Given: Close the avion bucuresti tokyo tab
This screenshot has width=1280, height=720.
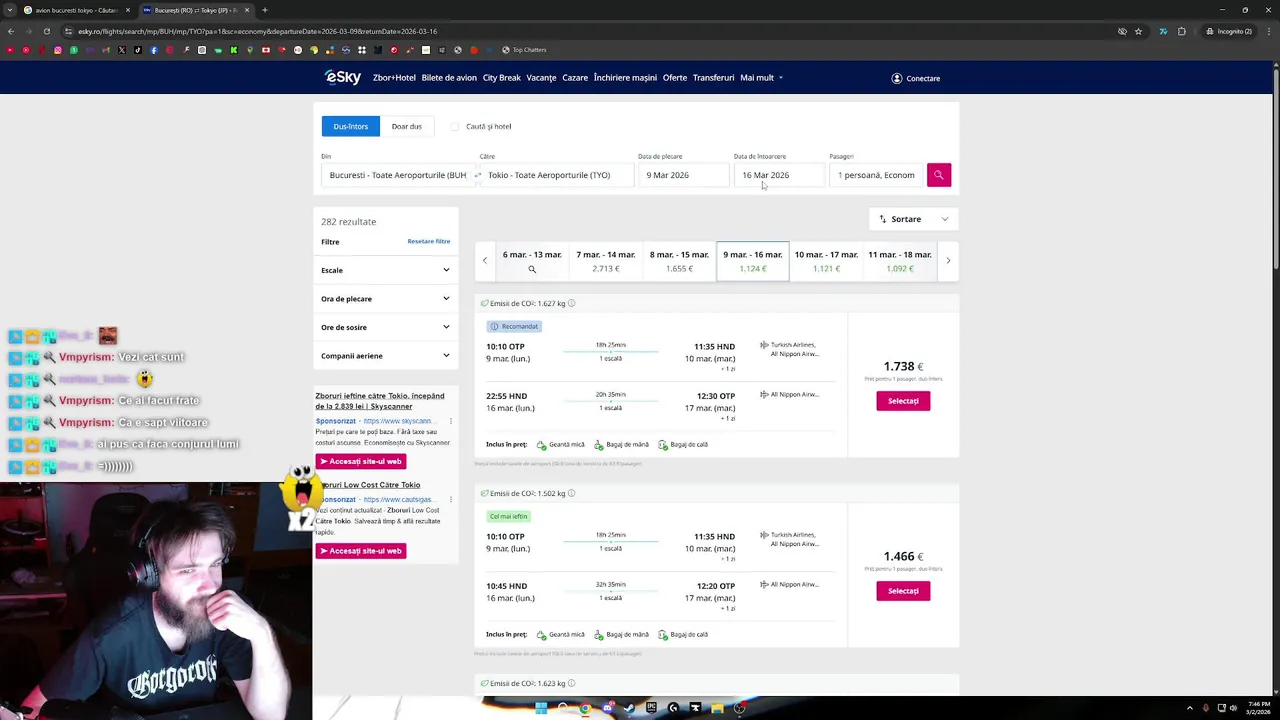Looking at the screenshot, I should [x=127, y=10].
